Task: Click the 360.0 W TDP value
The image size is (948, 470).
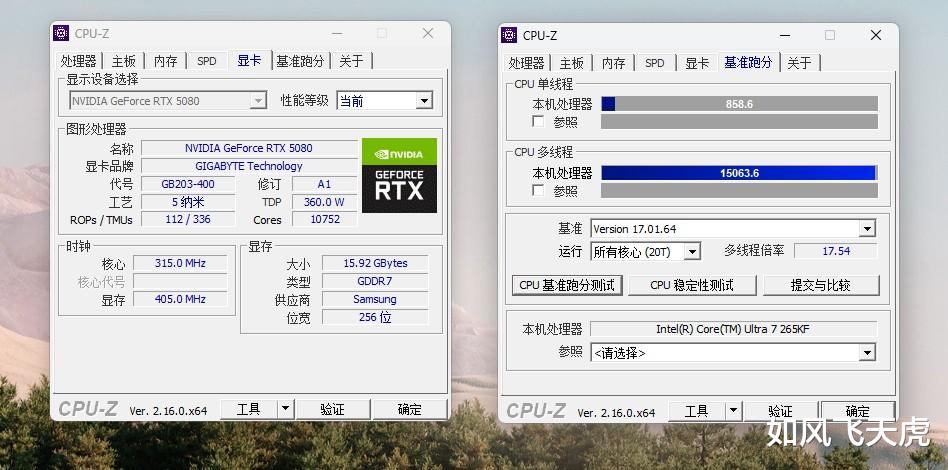Action: (325, 201)
